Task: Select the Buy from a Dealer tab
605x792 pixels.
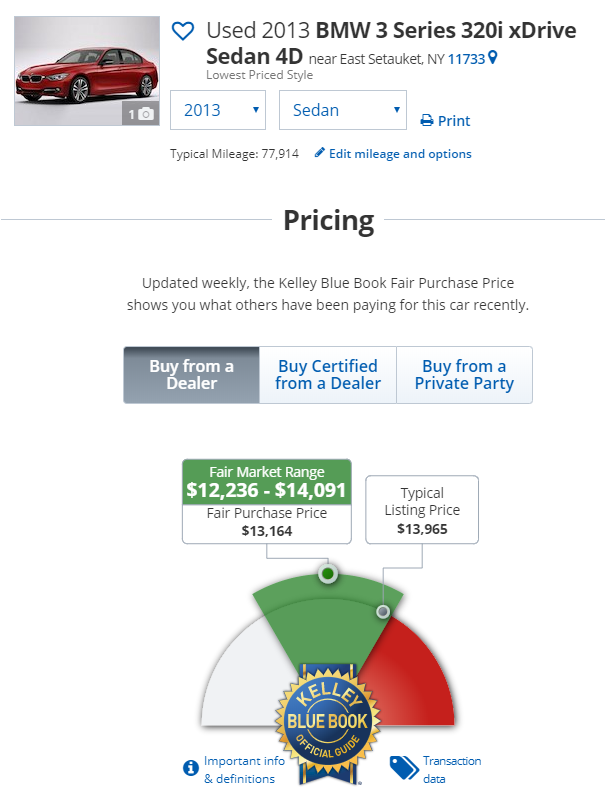Action: click(191, 375)
